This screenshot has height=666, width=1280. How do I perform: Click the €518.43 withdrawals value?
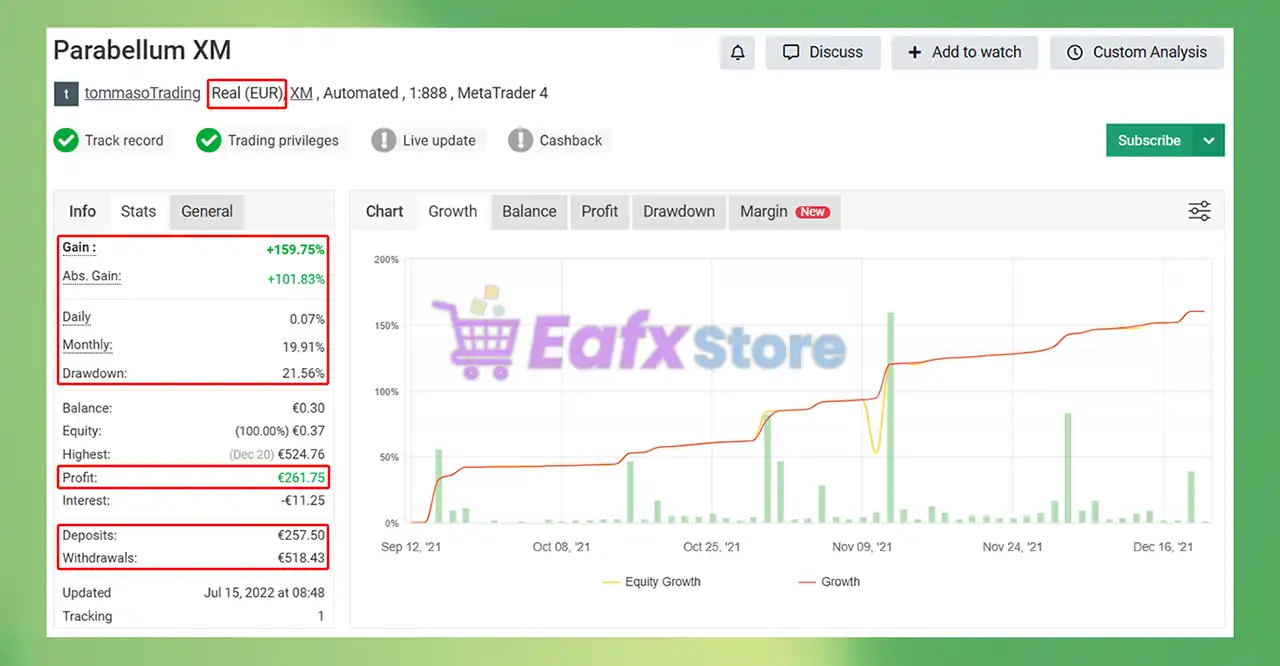pyautogui.click(x=301, y=558)
